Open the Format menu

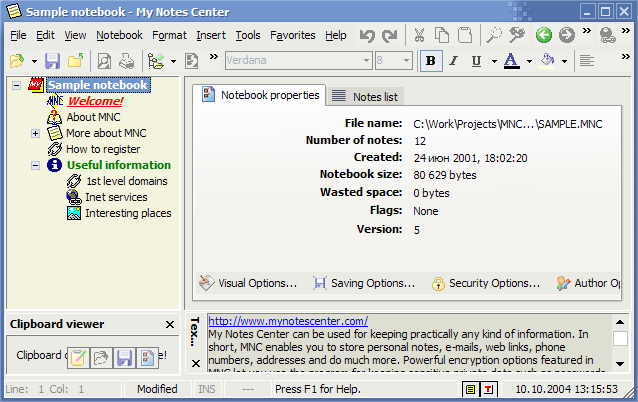tap(169, 35)
